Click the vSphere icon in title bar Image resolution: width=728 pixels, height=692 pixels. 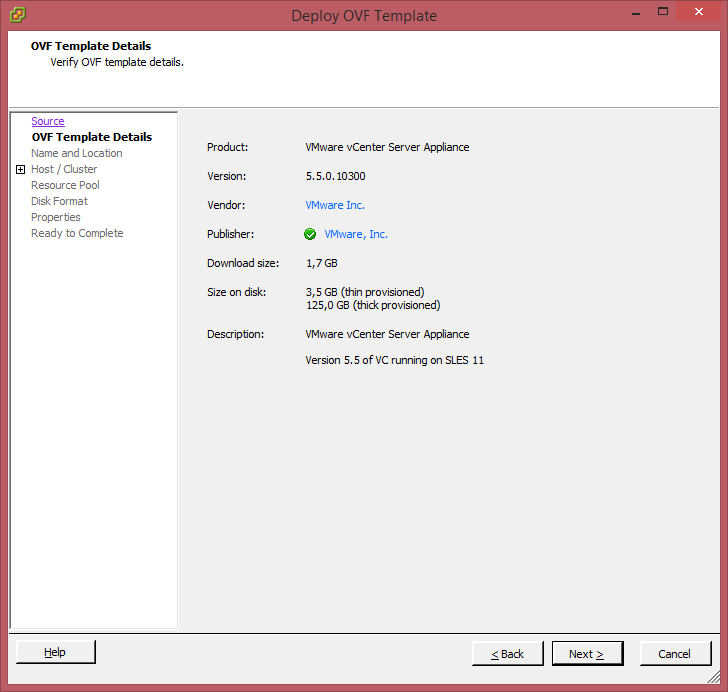pyautogui.click(x=17, y=14)
